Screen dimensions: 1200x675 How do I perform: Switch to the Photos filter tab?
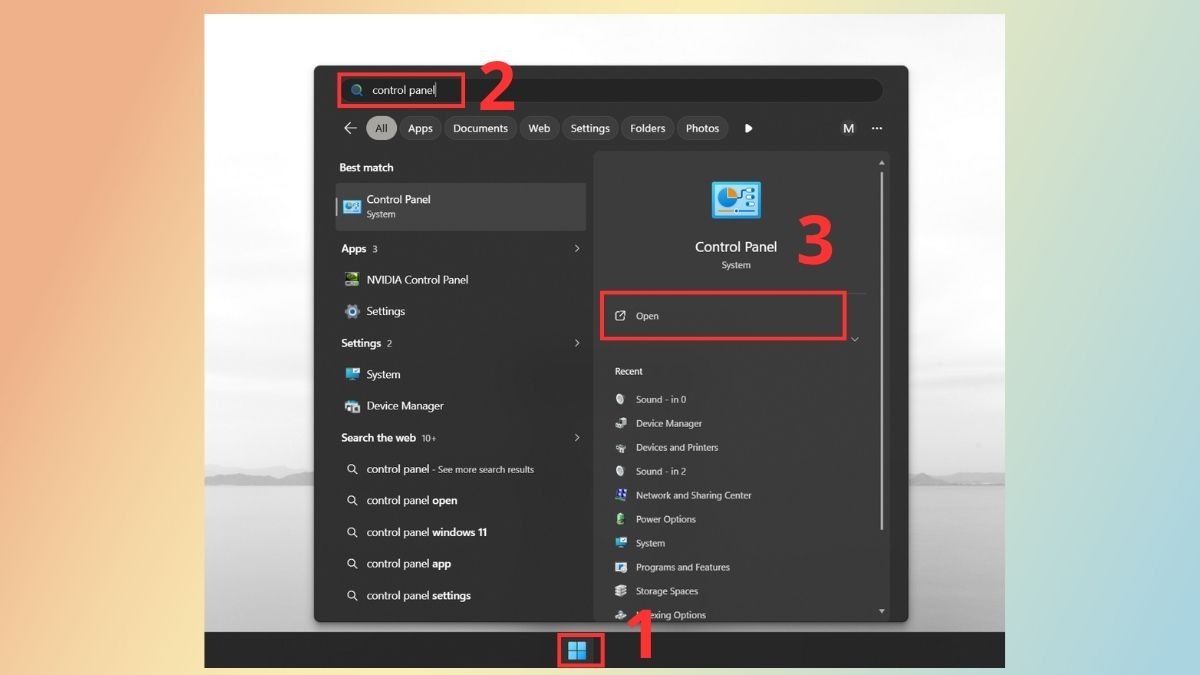tap(702, 128)
